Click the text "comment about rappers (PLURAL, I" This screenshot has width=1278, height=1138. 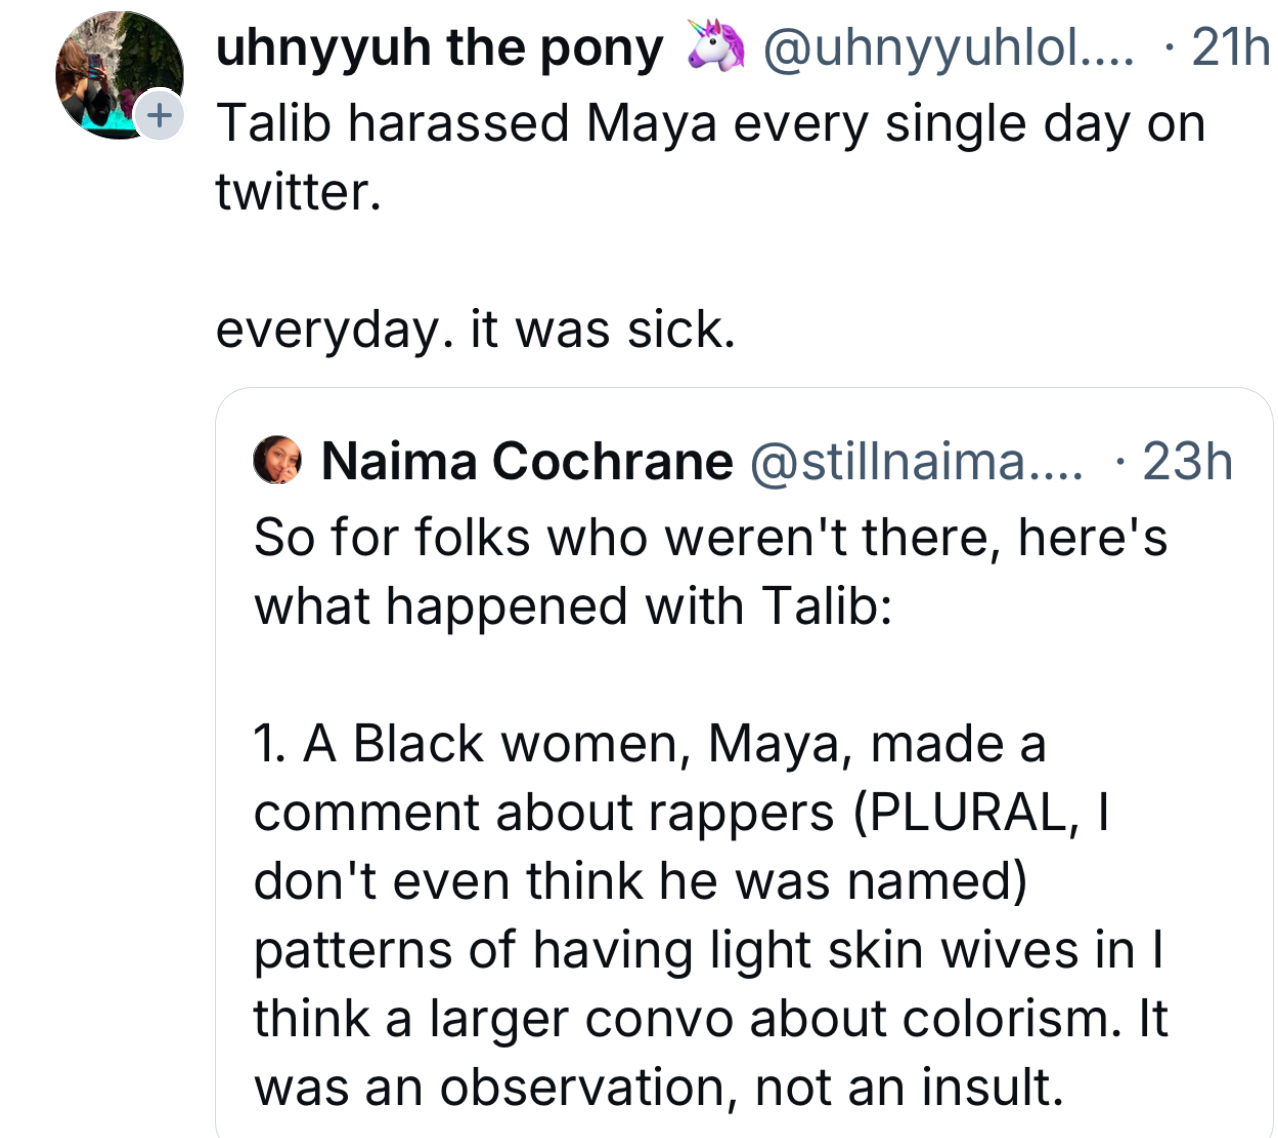tap(681, 812)
